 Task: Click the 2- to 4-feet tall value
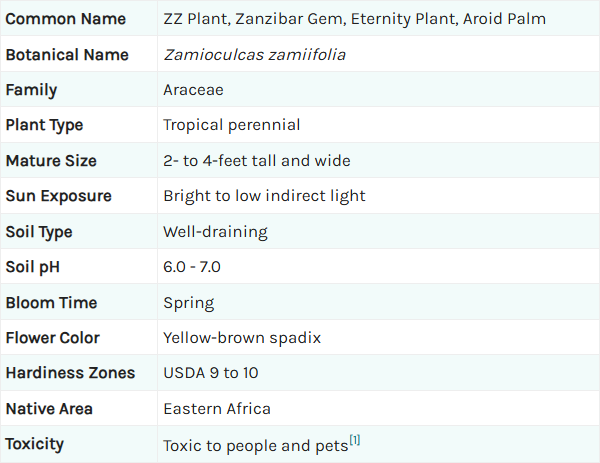click(257, 161)
